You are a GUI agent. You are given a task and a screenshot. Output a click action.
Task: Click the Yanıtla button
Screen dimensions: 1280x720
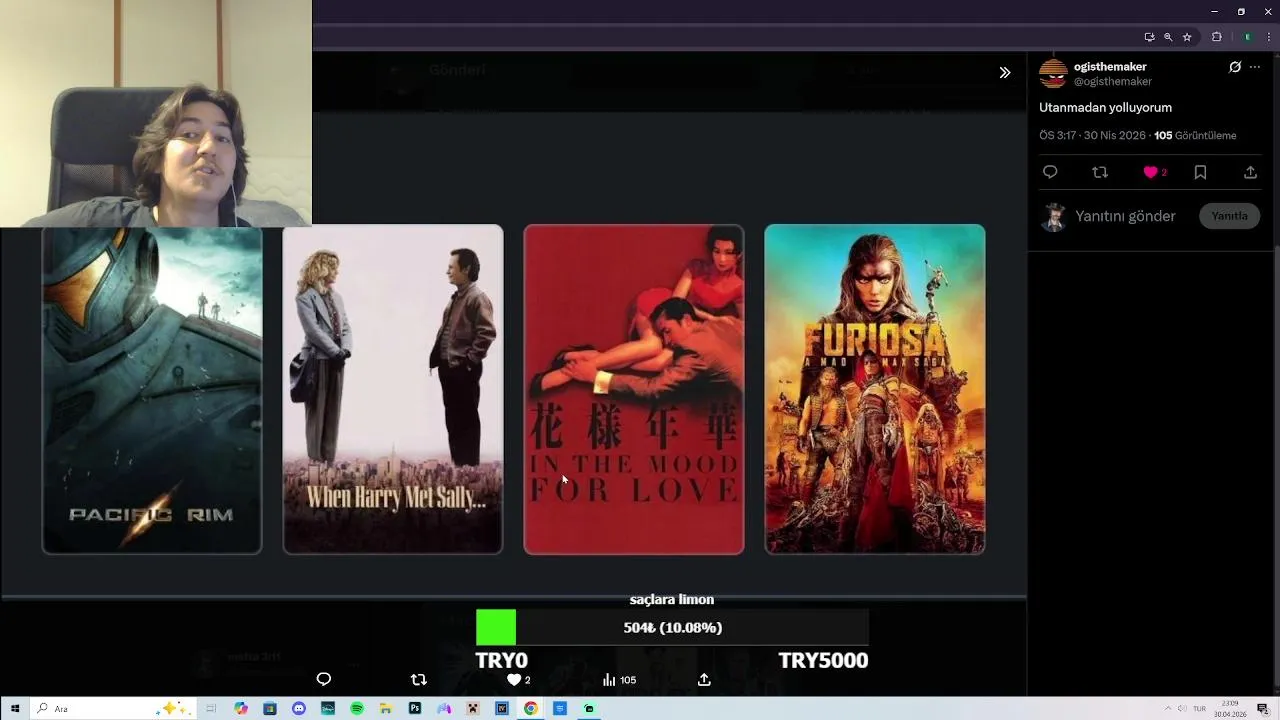point(1229,216)
